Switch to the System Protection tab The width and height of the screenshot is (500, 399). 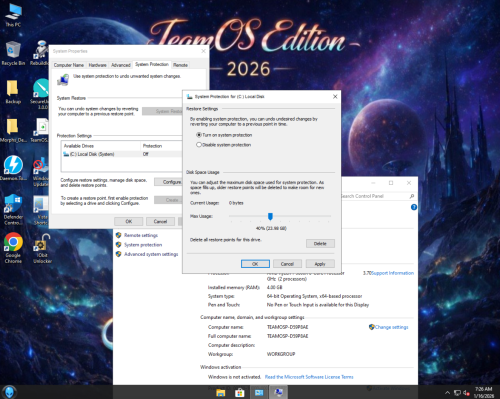(152, 64)
